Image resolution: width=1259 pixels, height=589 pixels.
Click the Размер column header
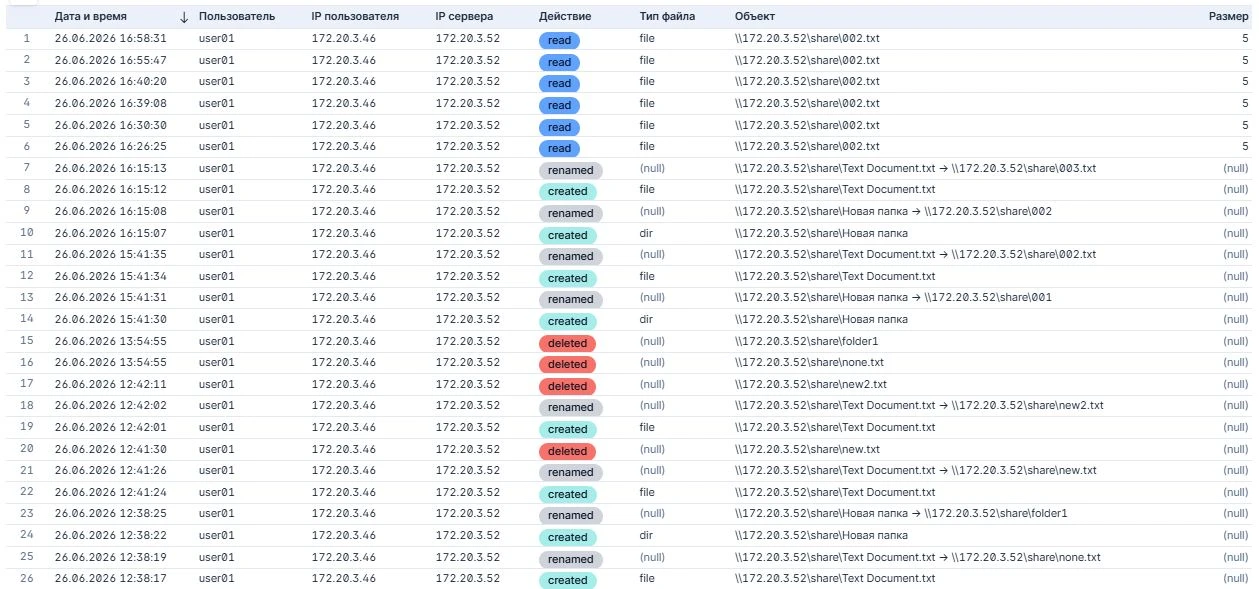[x=1229, y=17]
